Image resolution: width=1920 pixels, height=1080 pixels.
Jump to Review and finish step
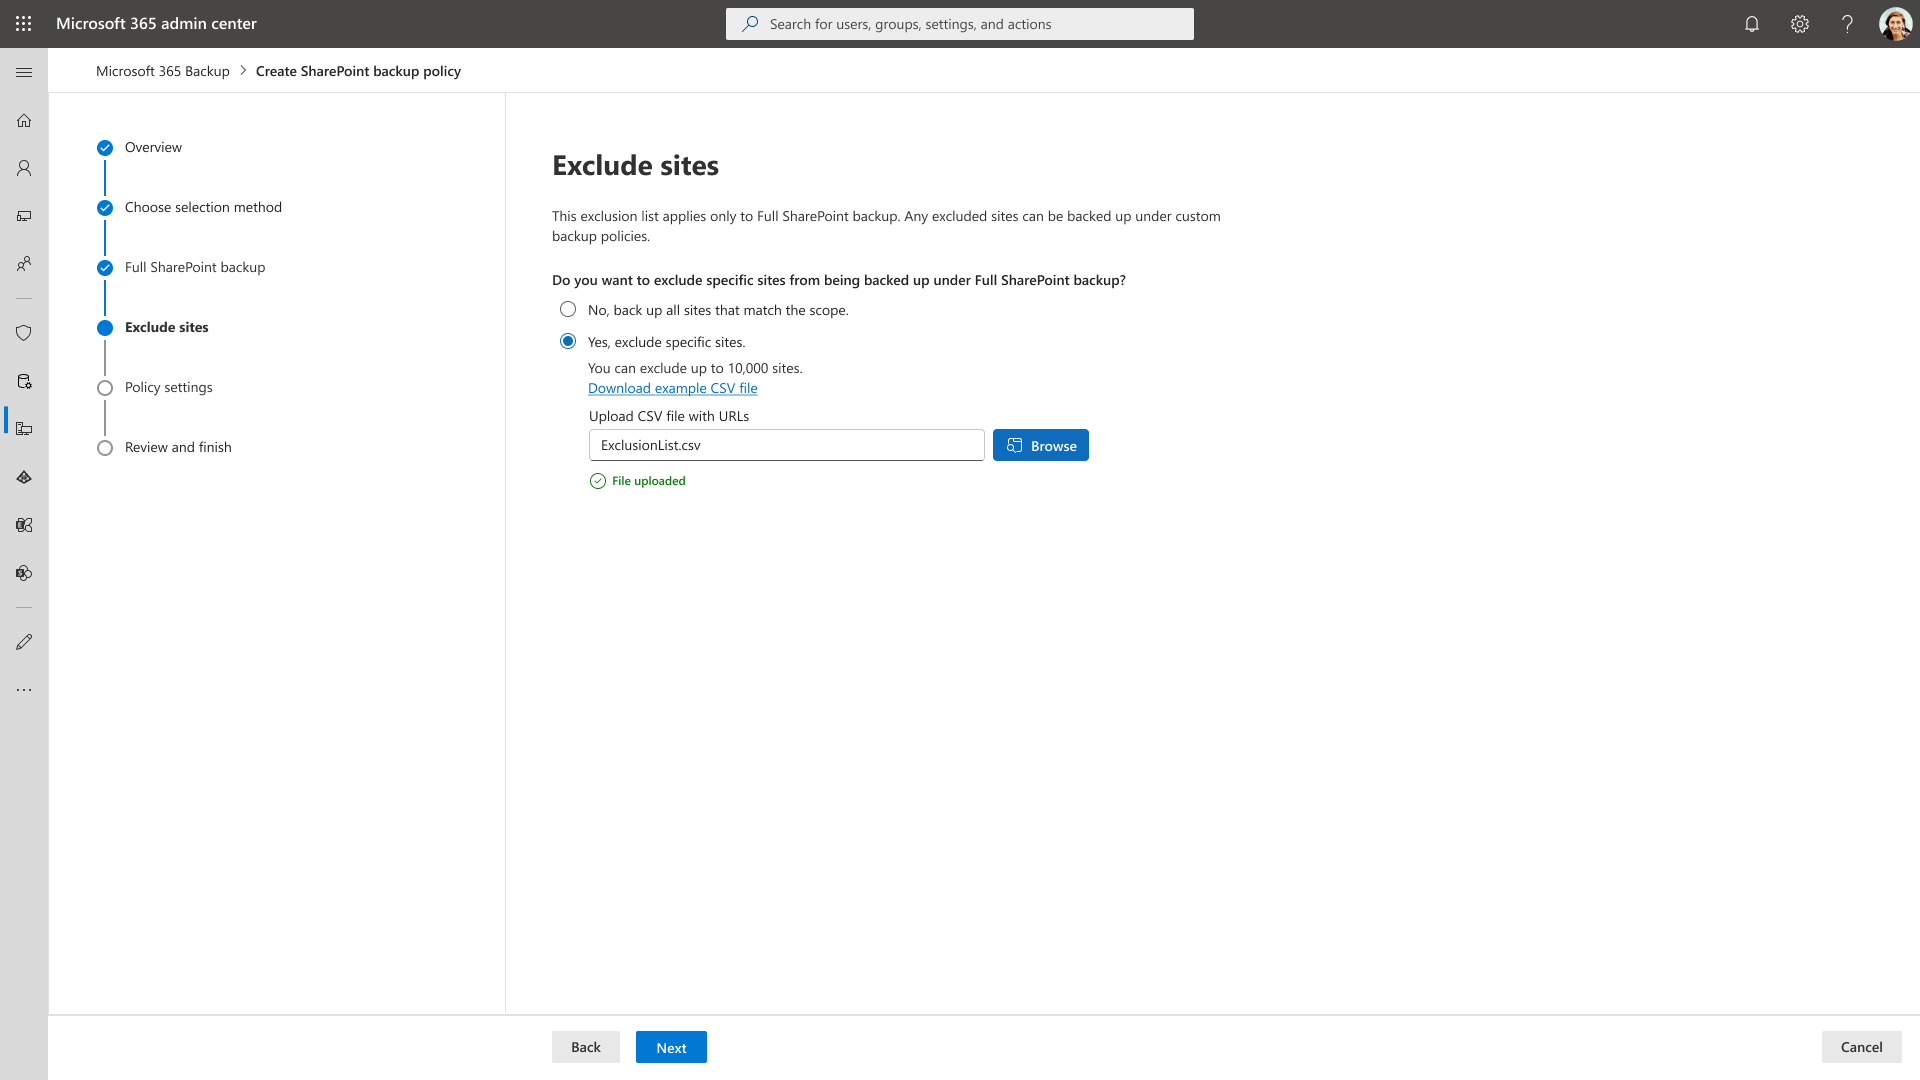(178, 448)
